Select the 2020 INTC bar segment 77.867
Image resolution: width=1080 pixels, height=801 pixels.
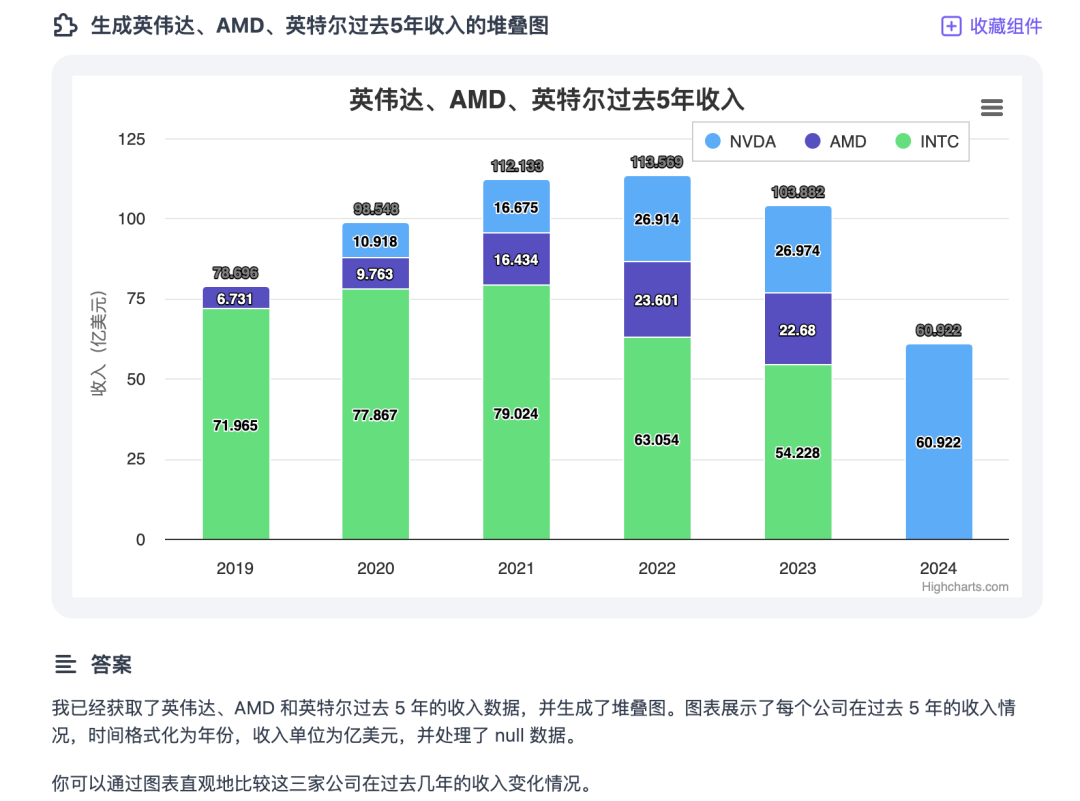point(375,414)
